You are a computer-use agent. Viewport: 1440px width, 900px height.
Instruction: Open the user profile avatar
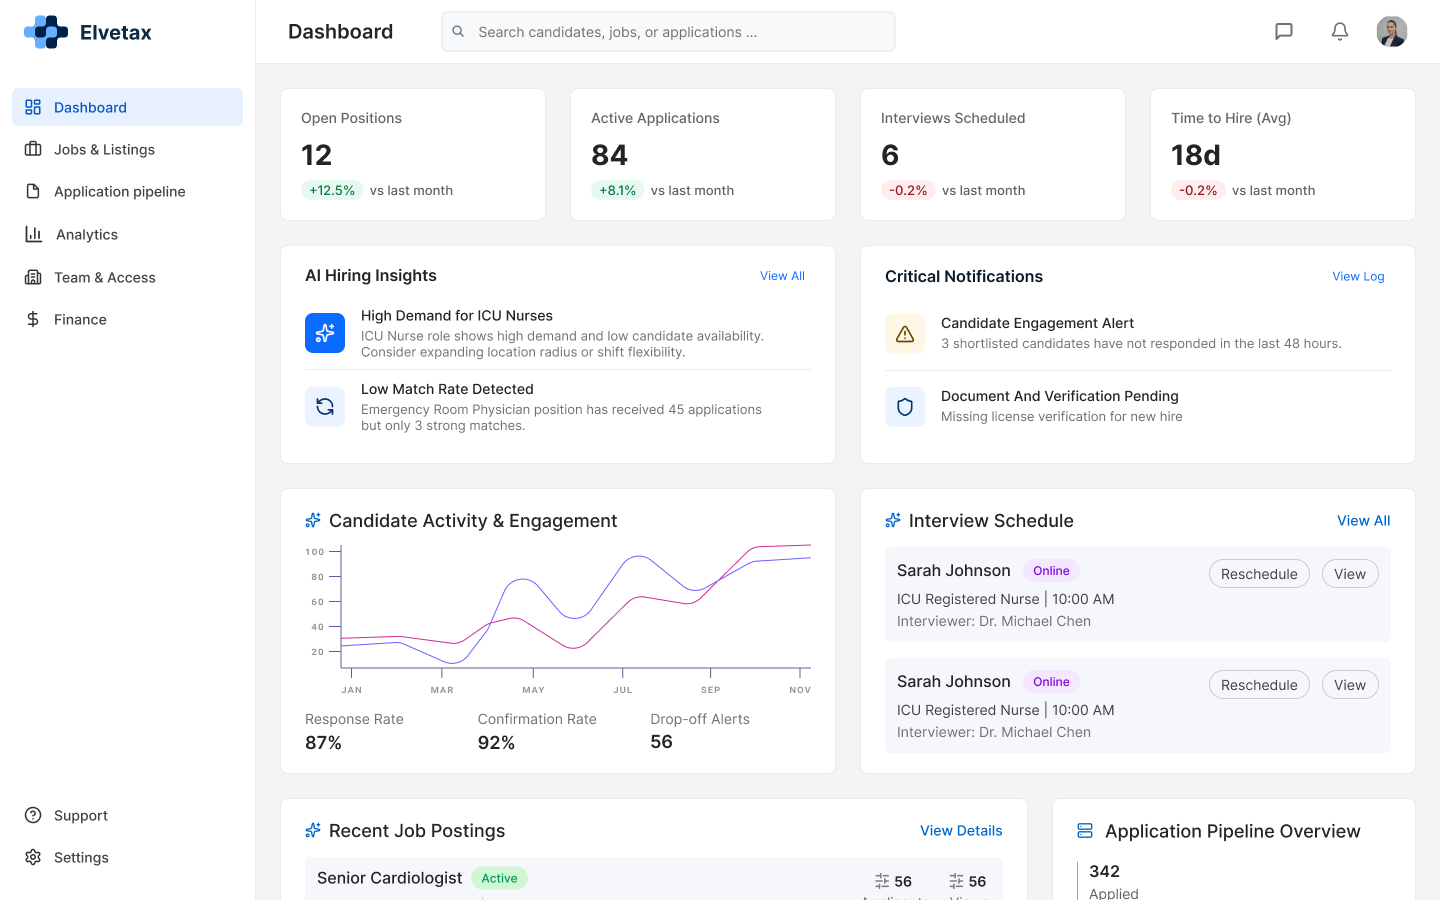pos(1391,32)
